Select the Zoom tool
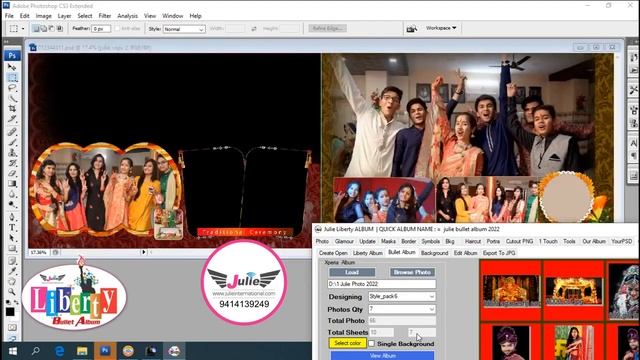This screenshot has height=360, width=640. tap(12, 292)
